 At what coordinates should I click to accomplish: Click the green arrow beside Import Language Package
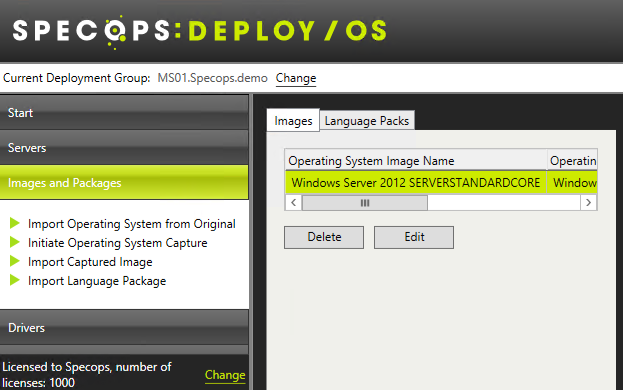pos(15,280)
